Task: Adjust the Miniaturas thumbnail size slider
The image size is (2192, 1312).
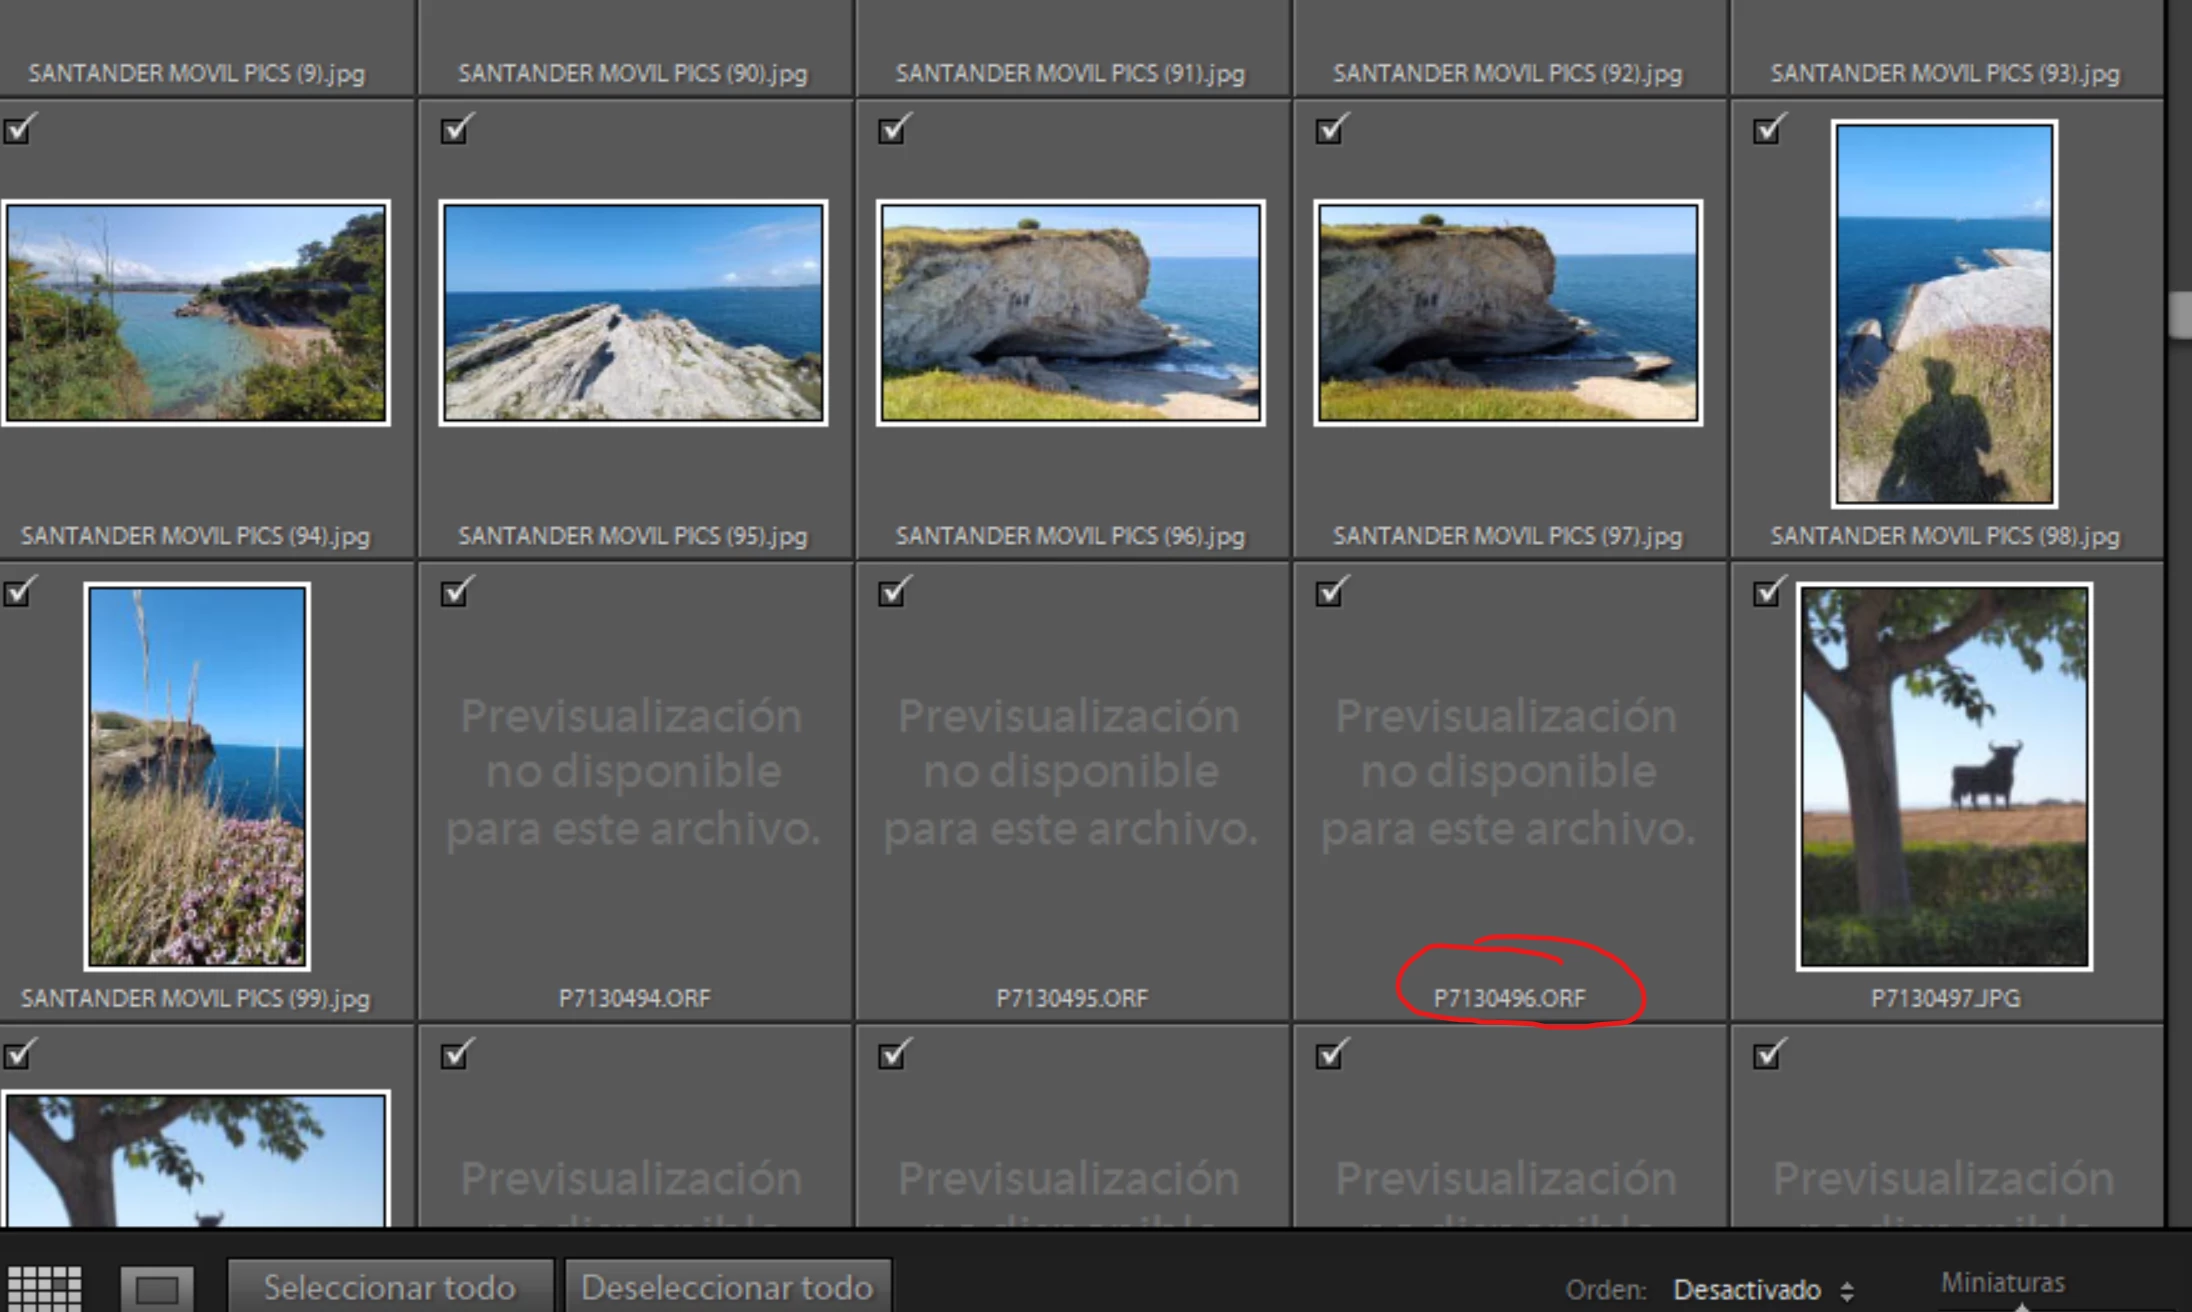Action: 2022,1306
